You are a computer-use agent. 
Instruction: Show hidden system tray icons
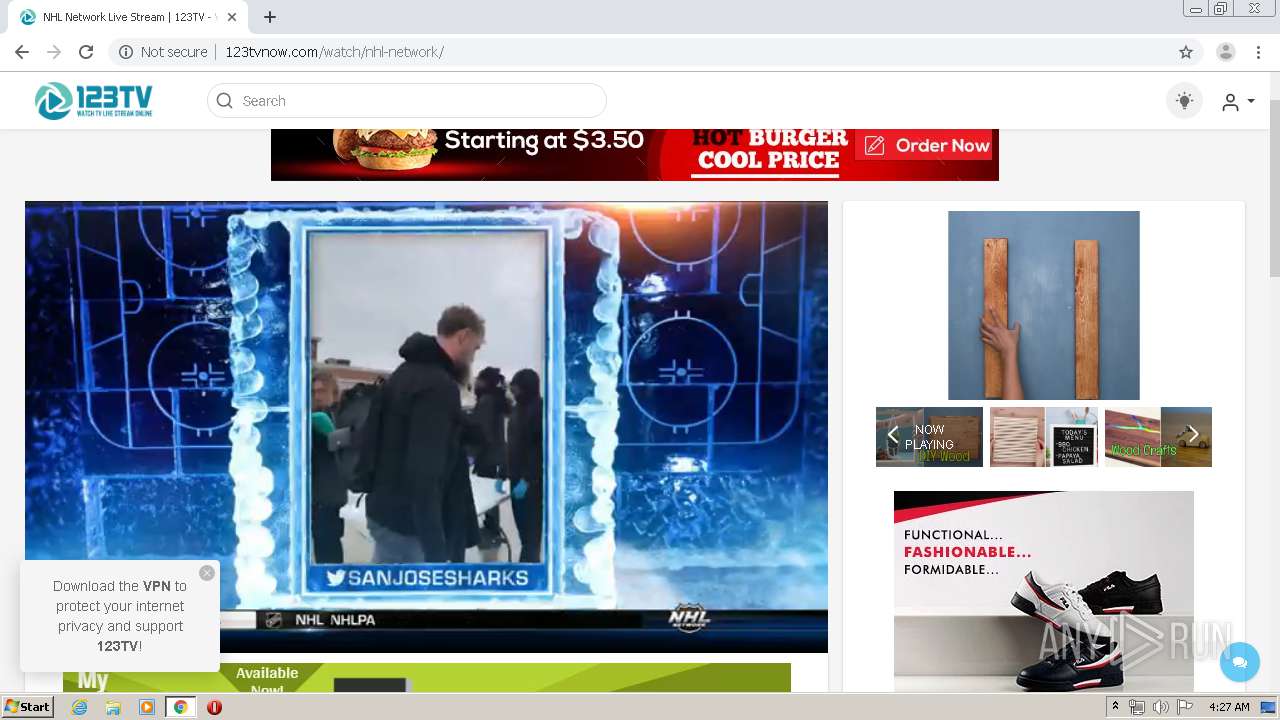tap(1115, 707)
